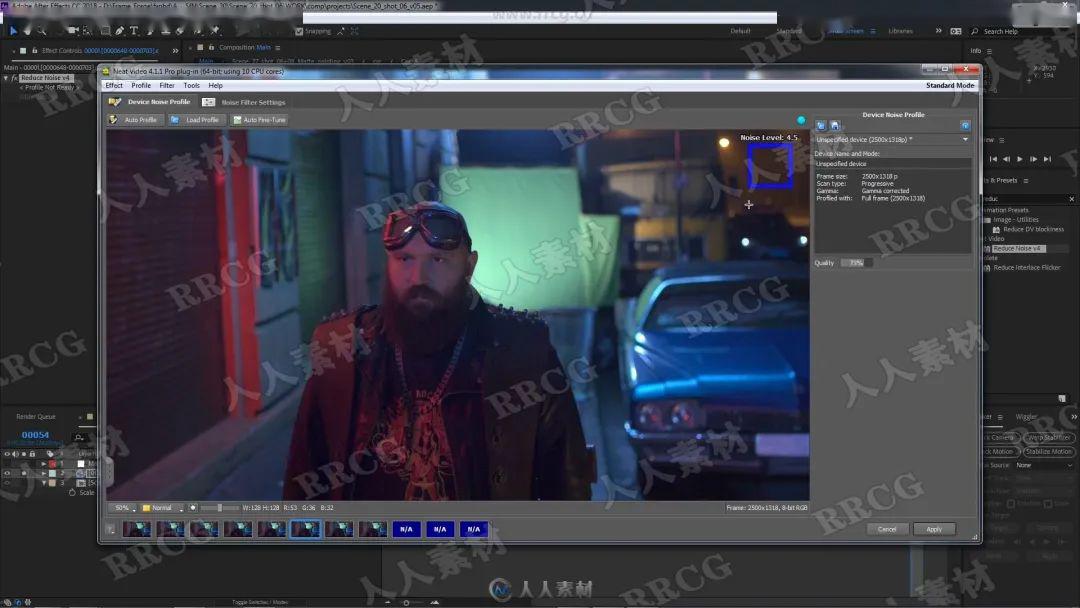The width and height of the screenshot is (1080, 608).
Task: Click the Apply button
Action: pyautogui.click(x=934, y=529)
